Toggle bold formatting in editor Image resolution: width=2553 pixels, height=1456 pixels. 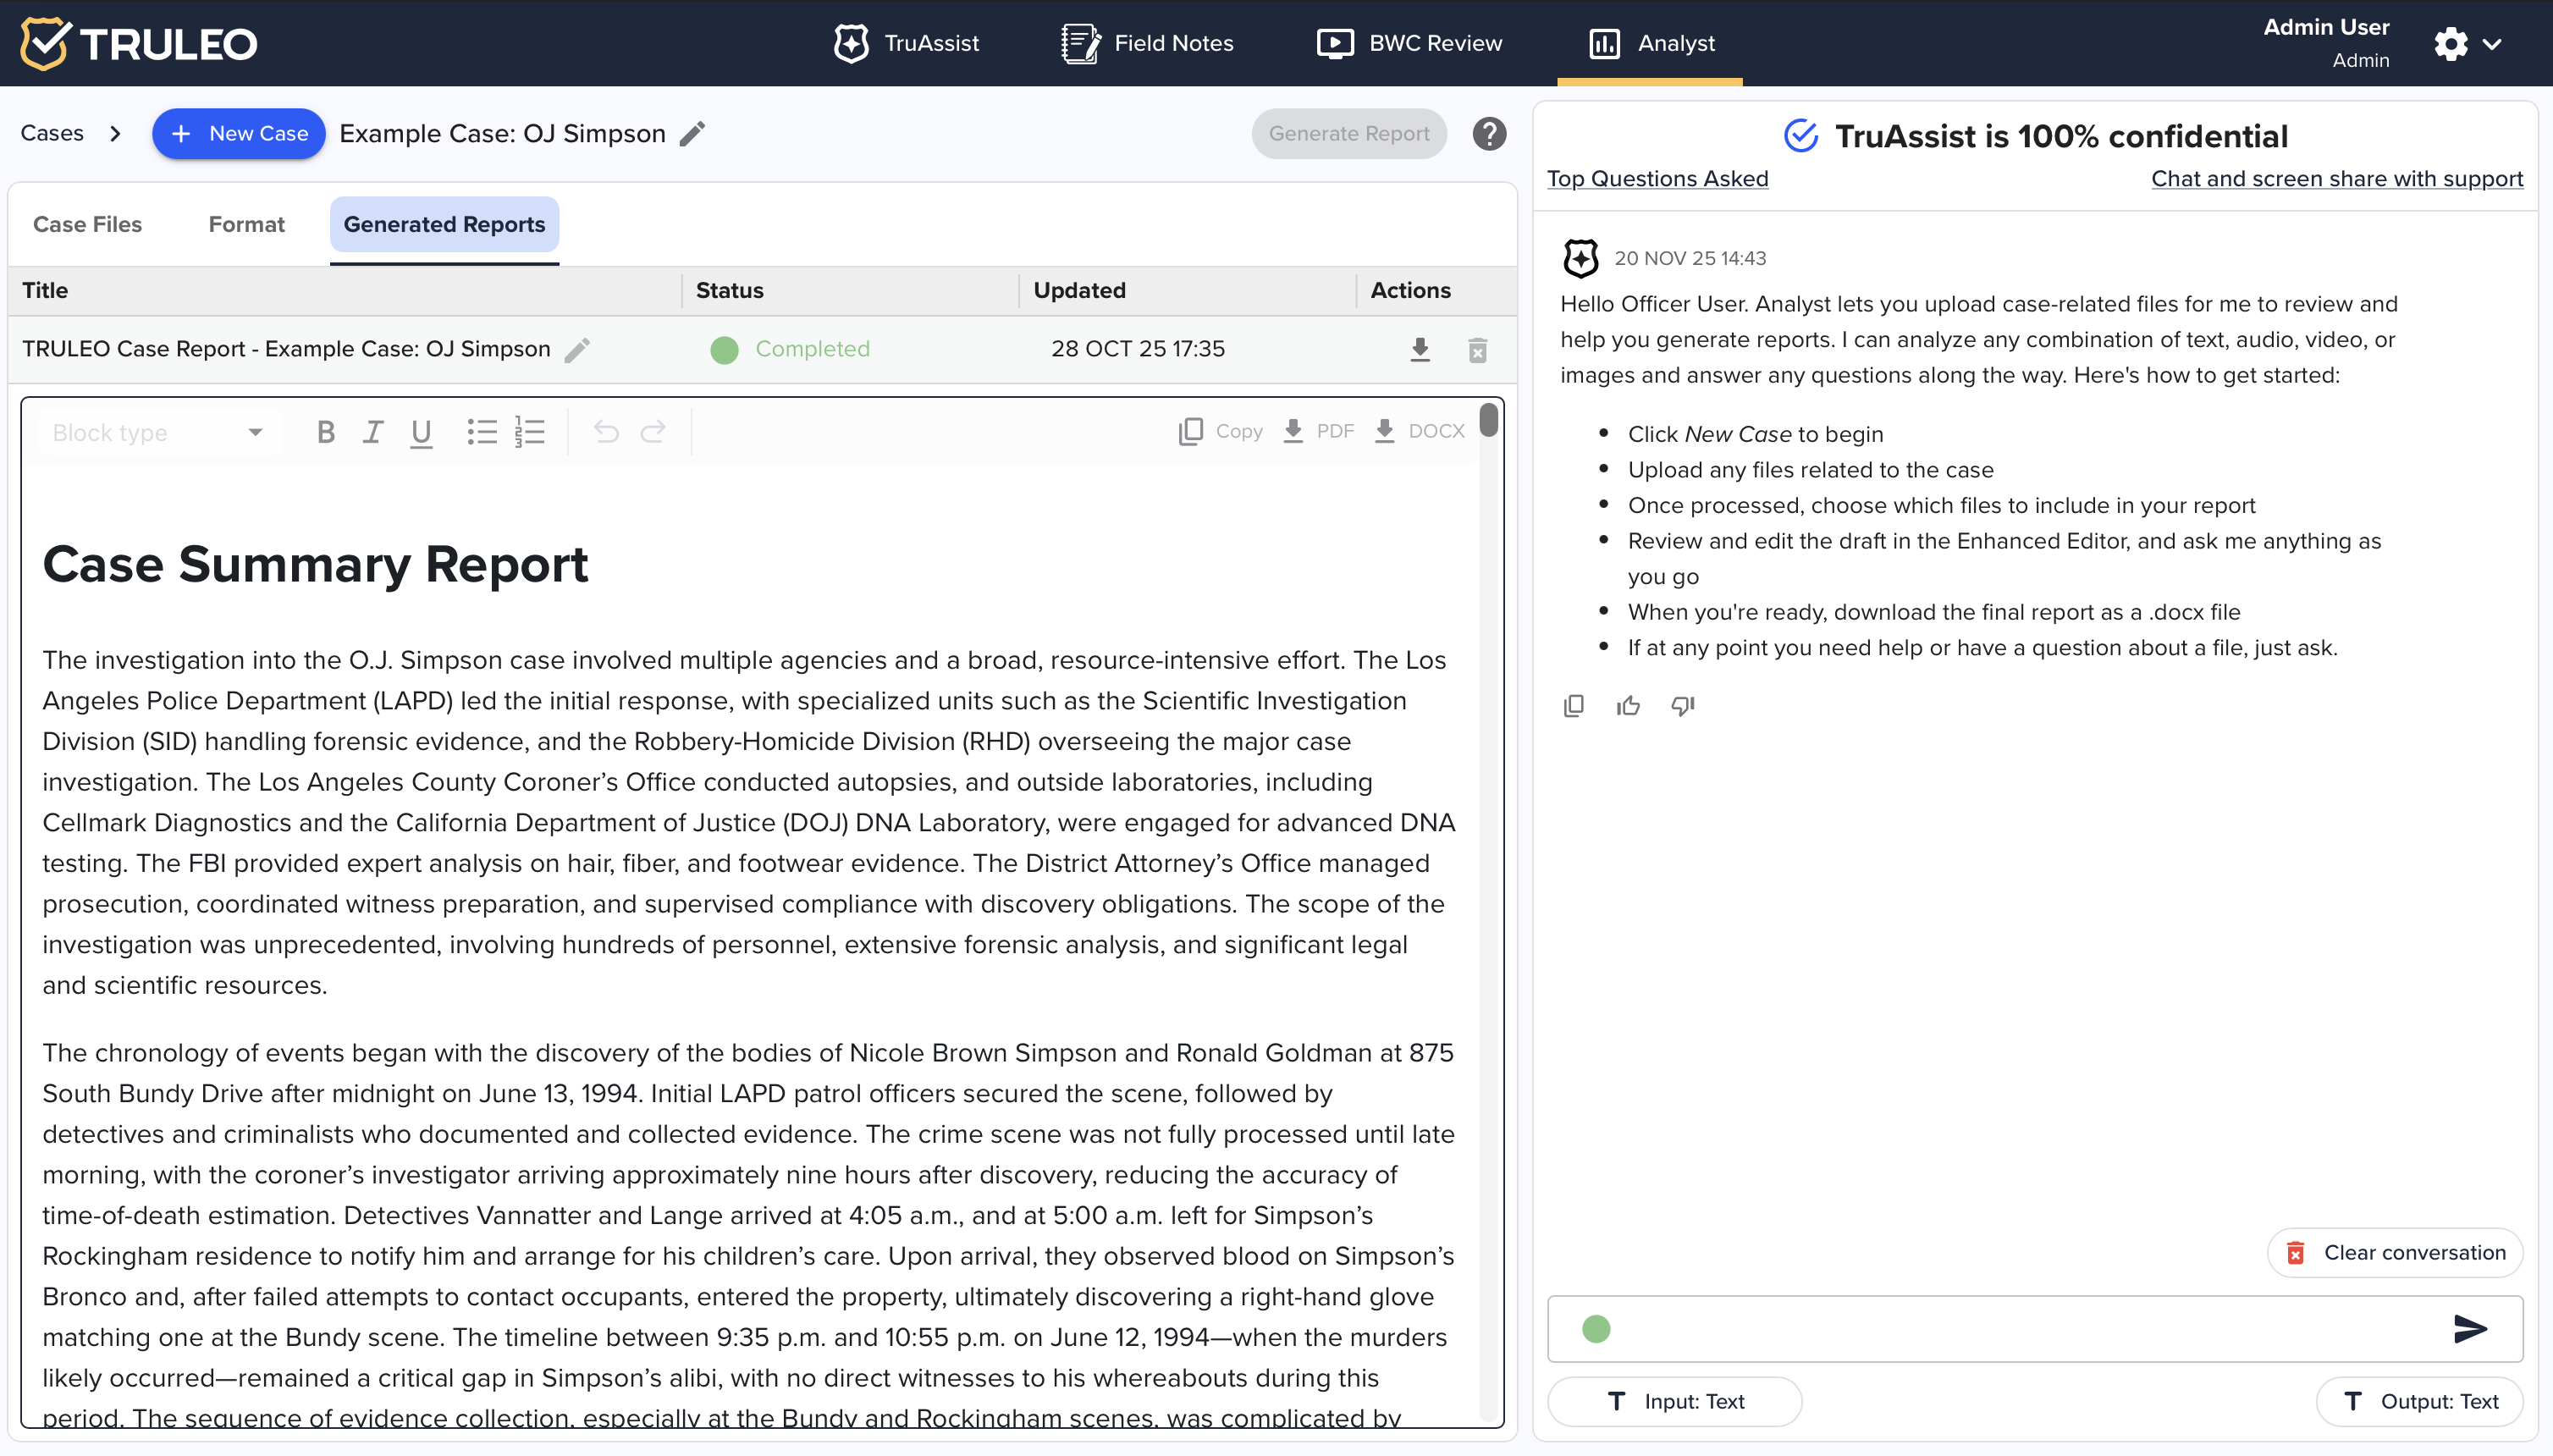(325, 432)
